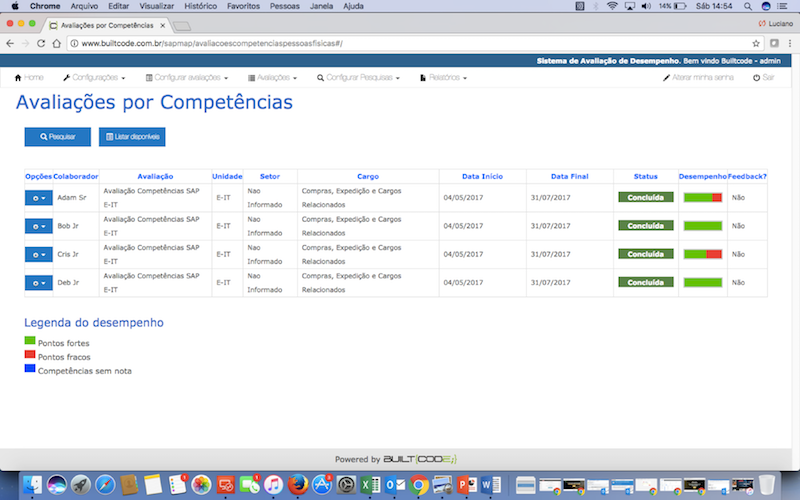Click the volume icon in menu bar
800x500 pixels.
646,6
